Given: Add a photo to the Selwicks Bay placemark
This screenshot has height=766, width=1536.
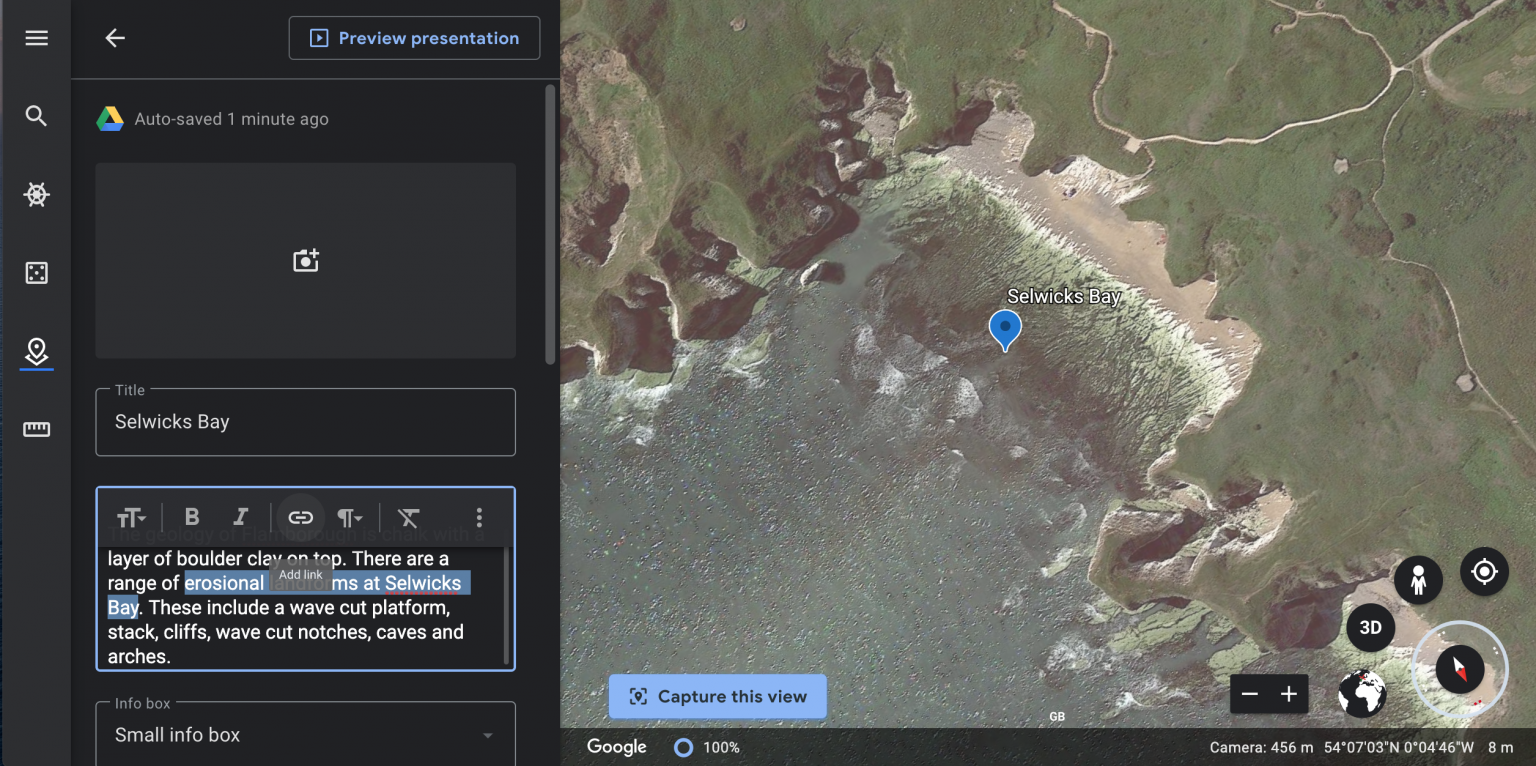Looking at the screenshot, I should (x=305, y=260).
